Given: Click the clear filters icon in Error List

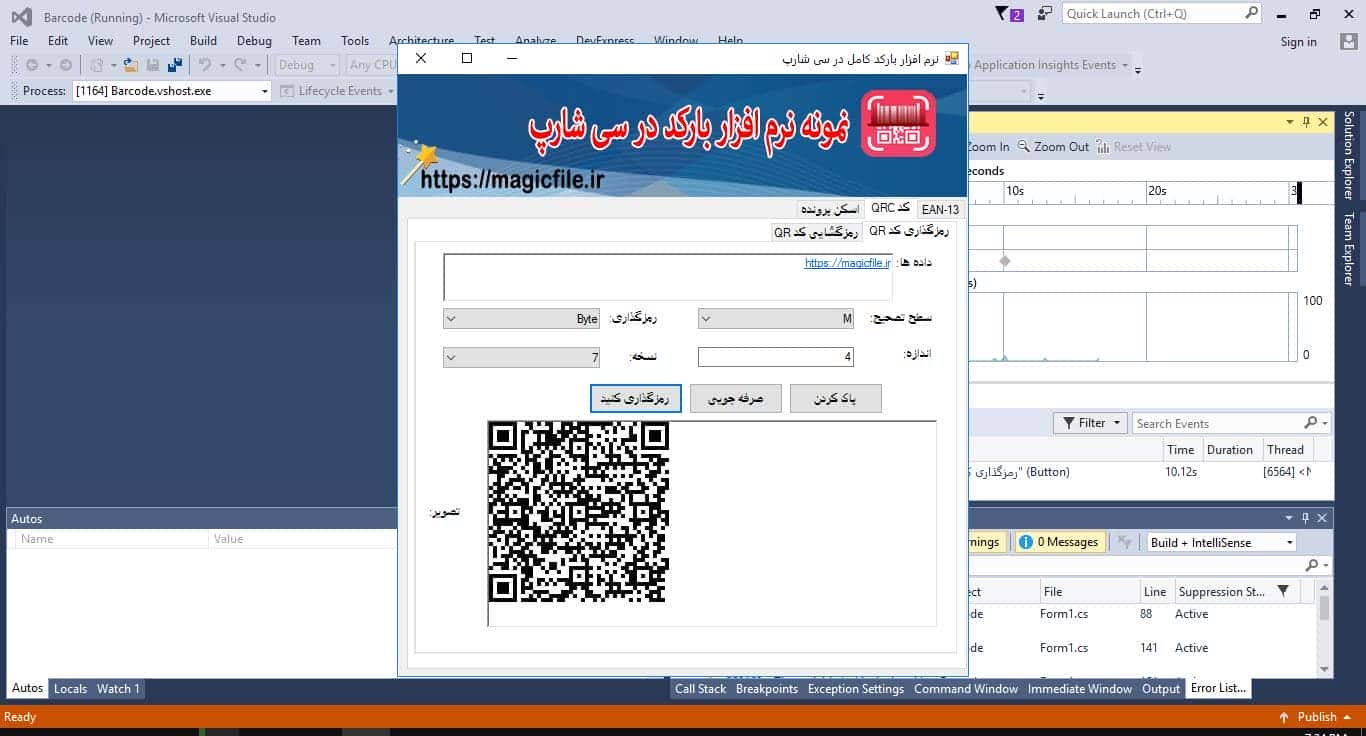Looking at the screenshot, I should pyautogui.click(x=1125, y=542).
